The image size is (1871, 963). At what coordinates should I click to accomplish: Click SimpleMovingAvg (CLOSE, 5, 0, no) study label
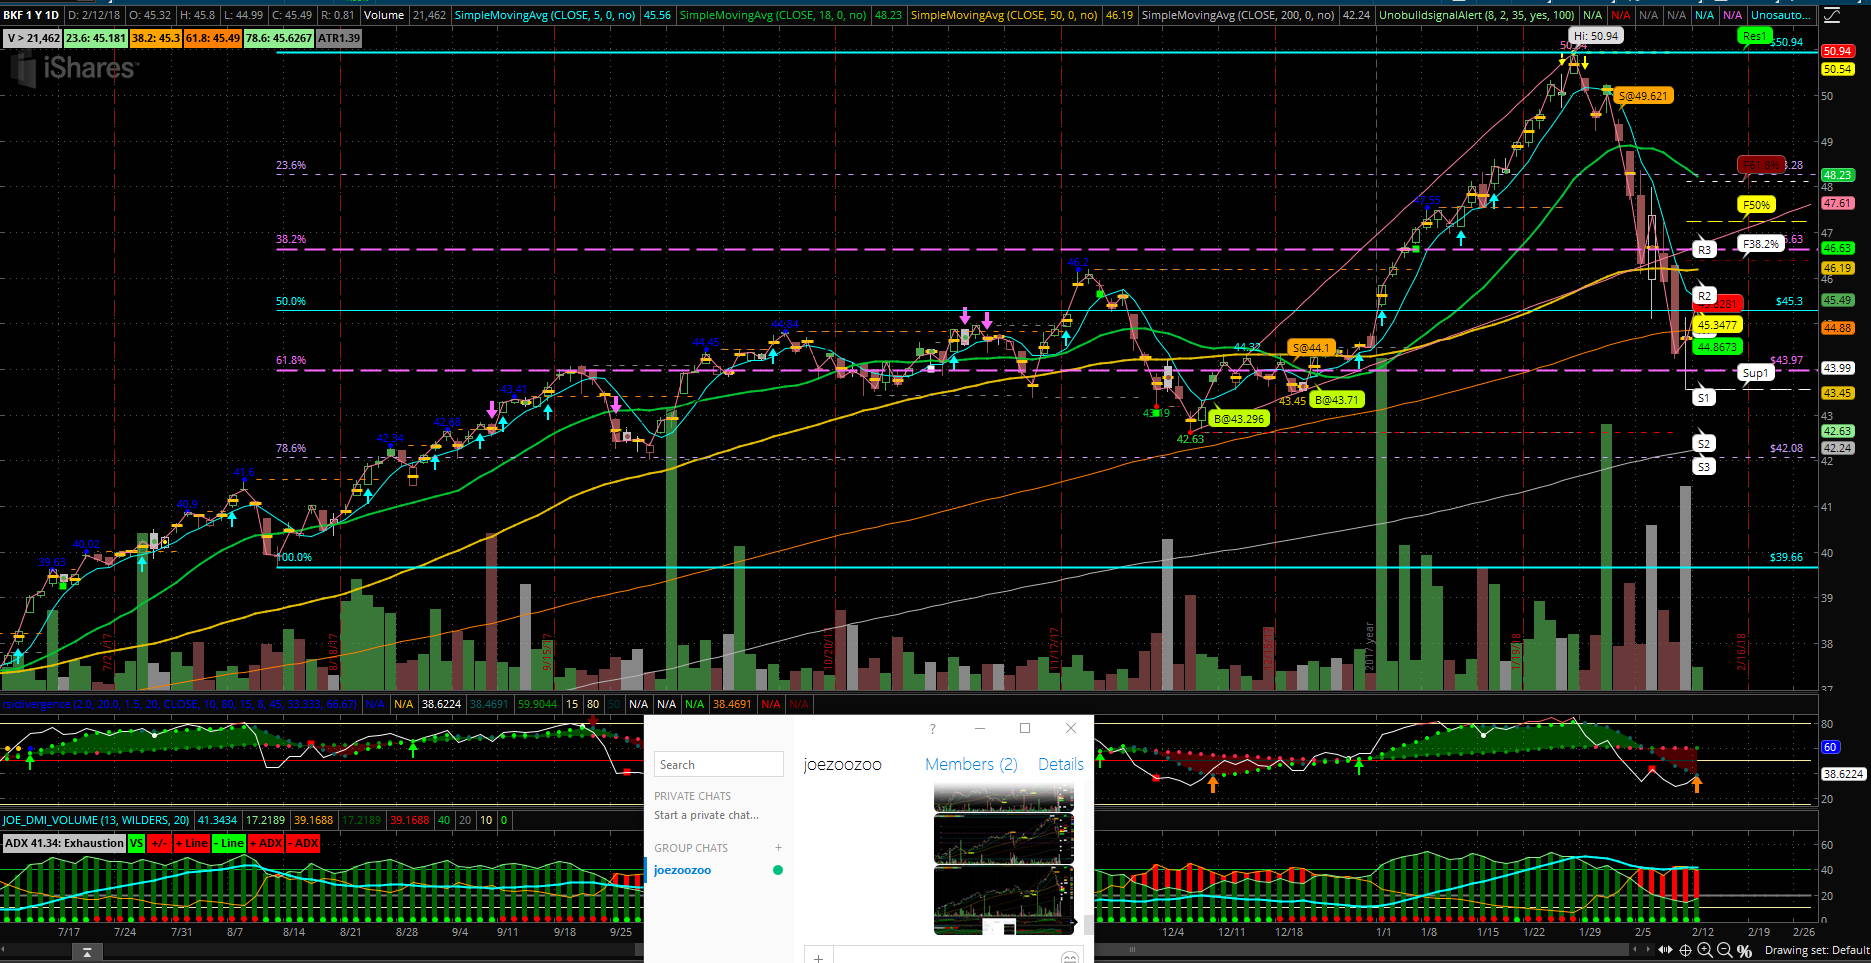pyautogui.click(x=544, y=15)
